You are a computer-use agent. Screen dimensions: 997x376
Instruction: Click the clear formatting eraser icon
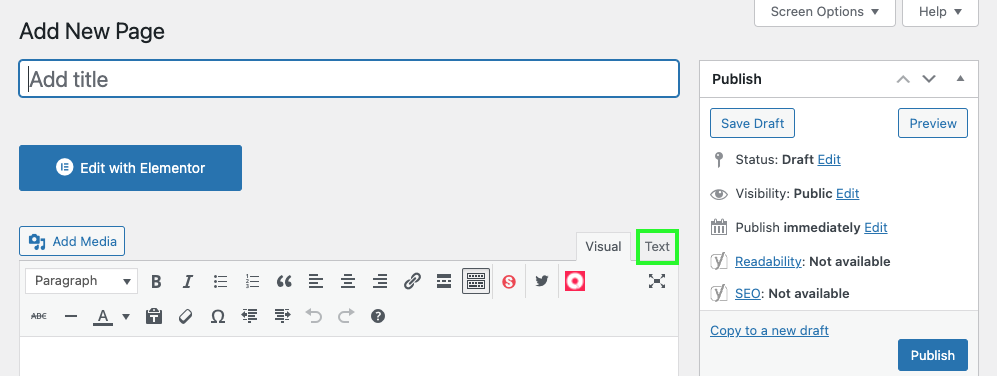185,316
